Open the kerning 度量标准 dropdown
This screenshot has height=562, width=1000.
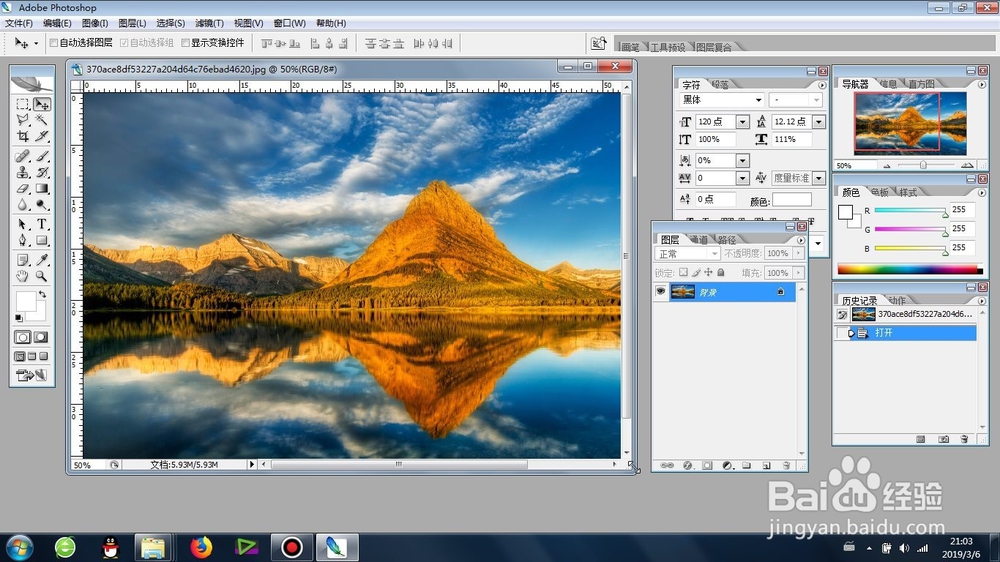click(x=819, y=178)
